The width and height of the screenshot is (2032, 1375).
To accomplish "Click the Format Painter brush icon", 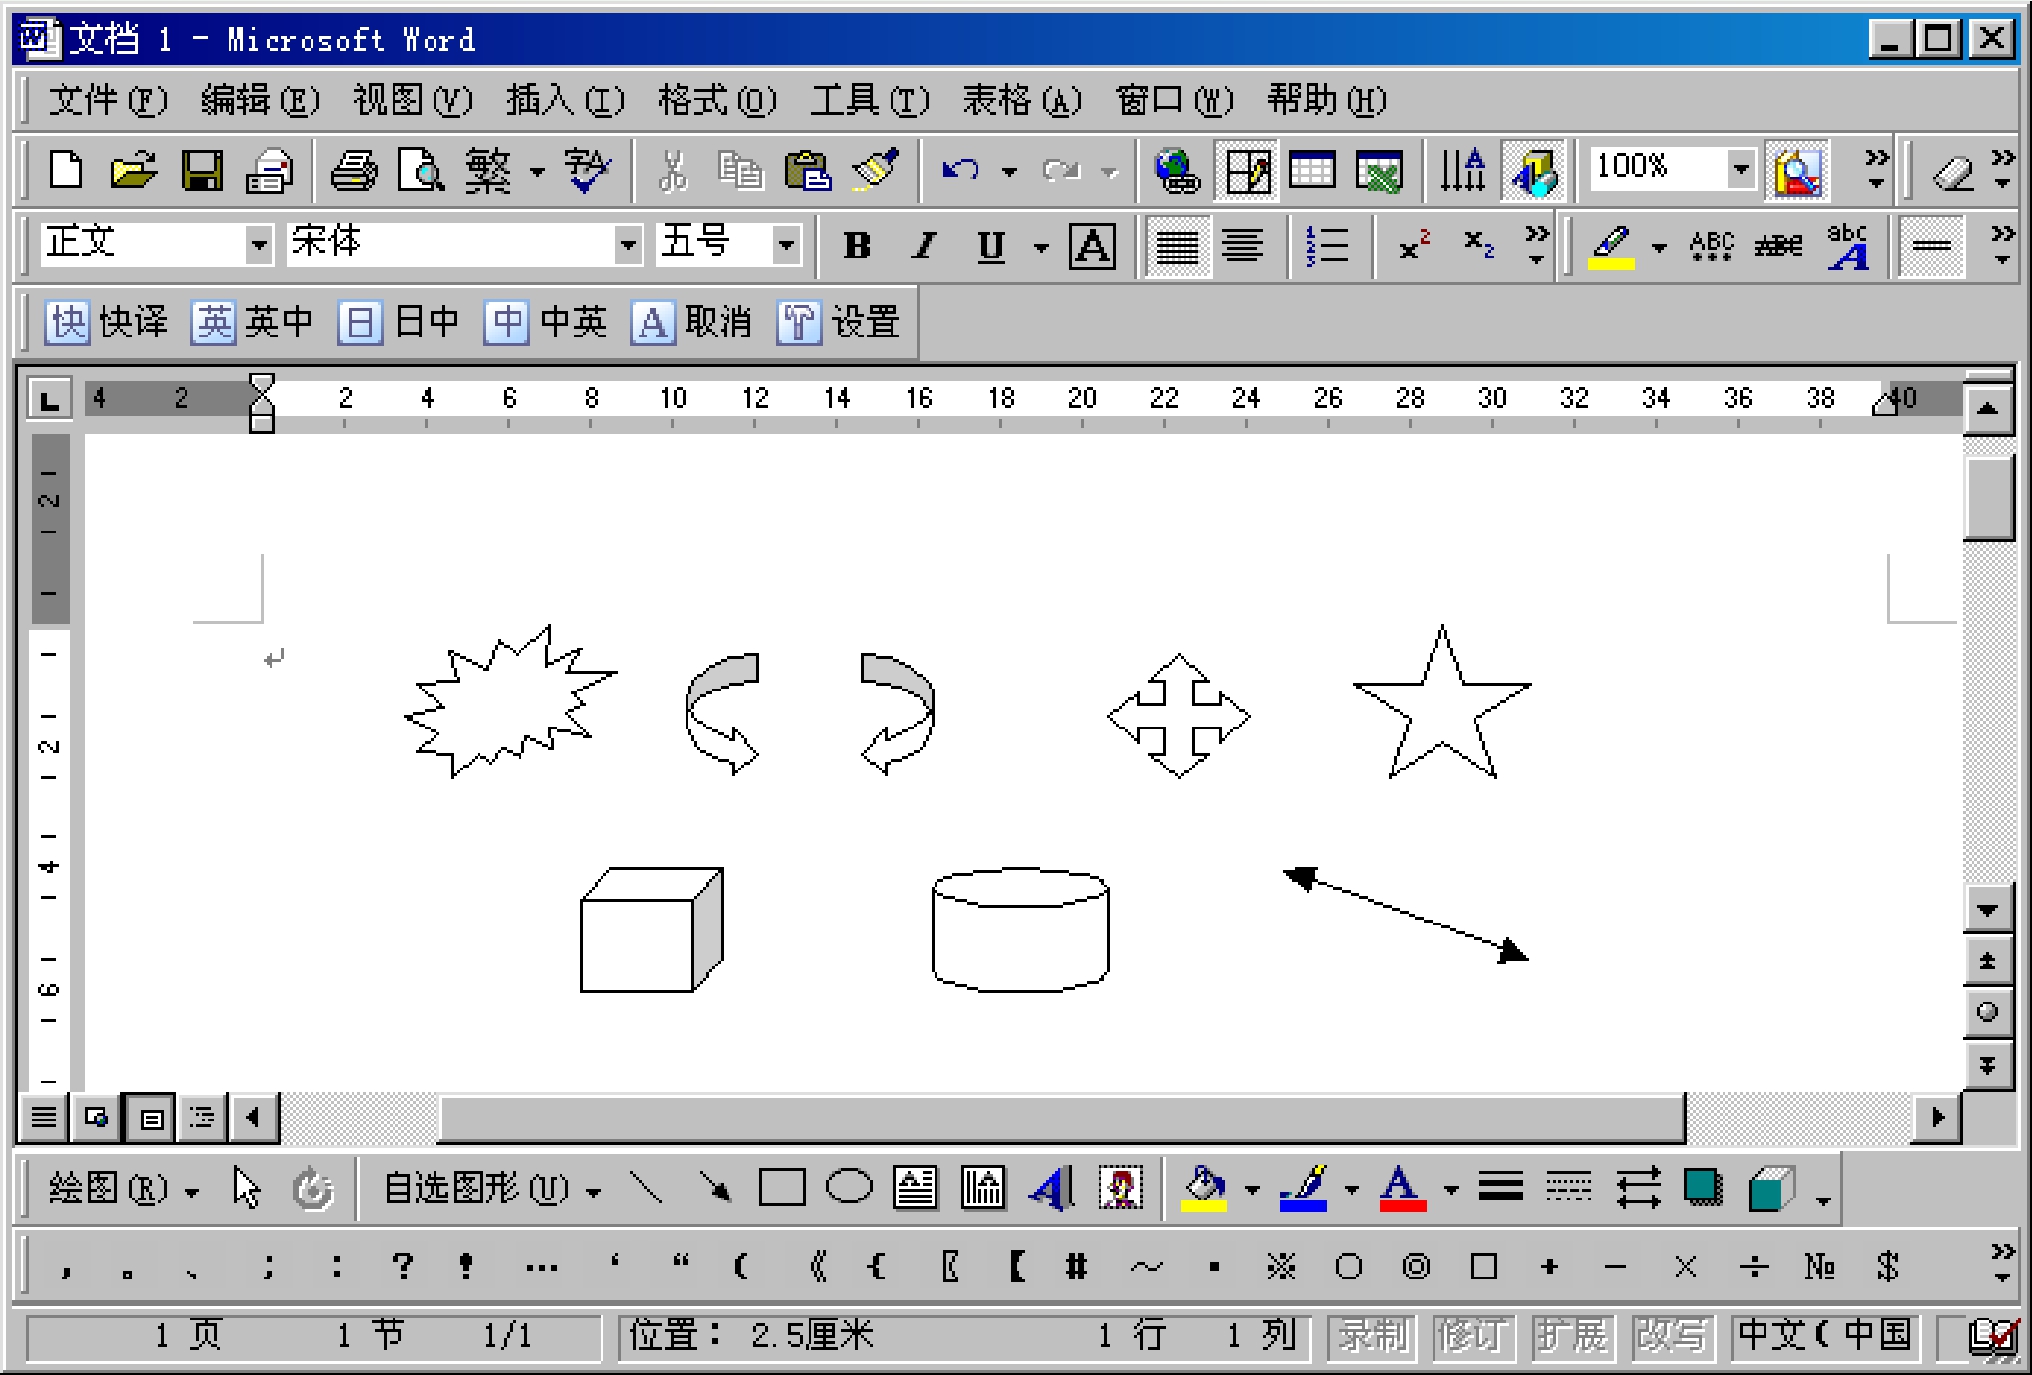I will pos(875,171).
